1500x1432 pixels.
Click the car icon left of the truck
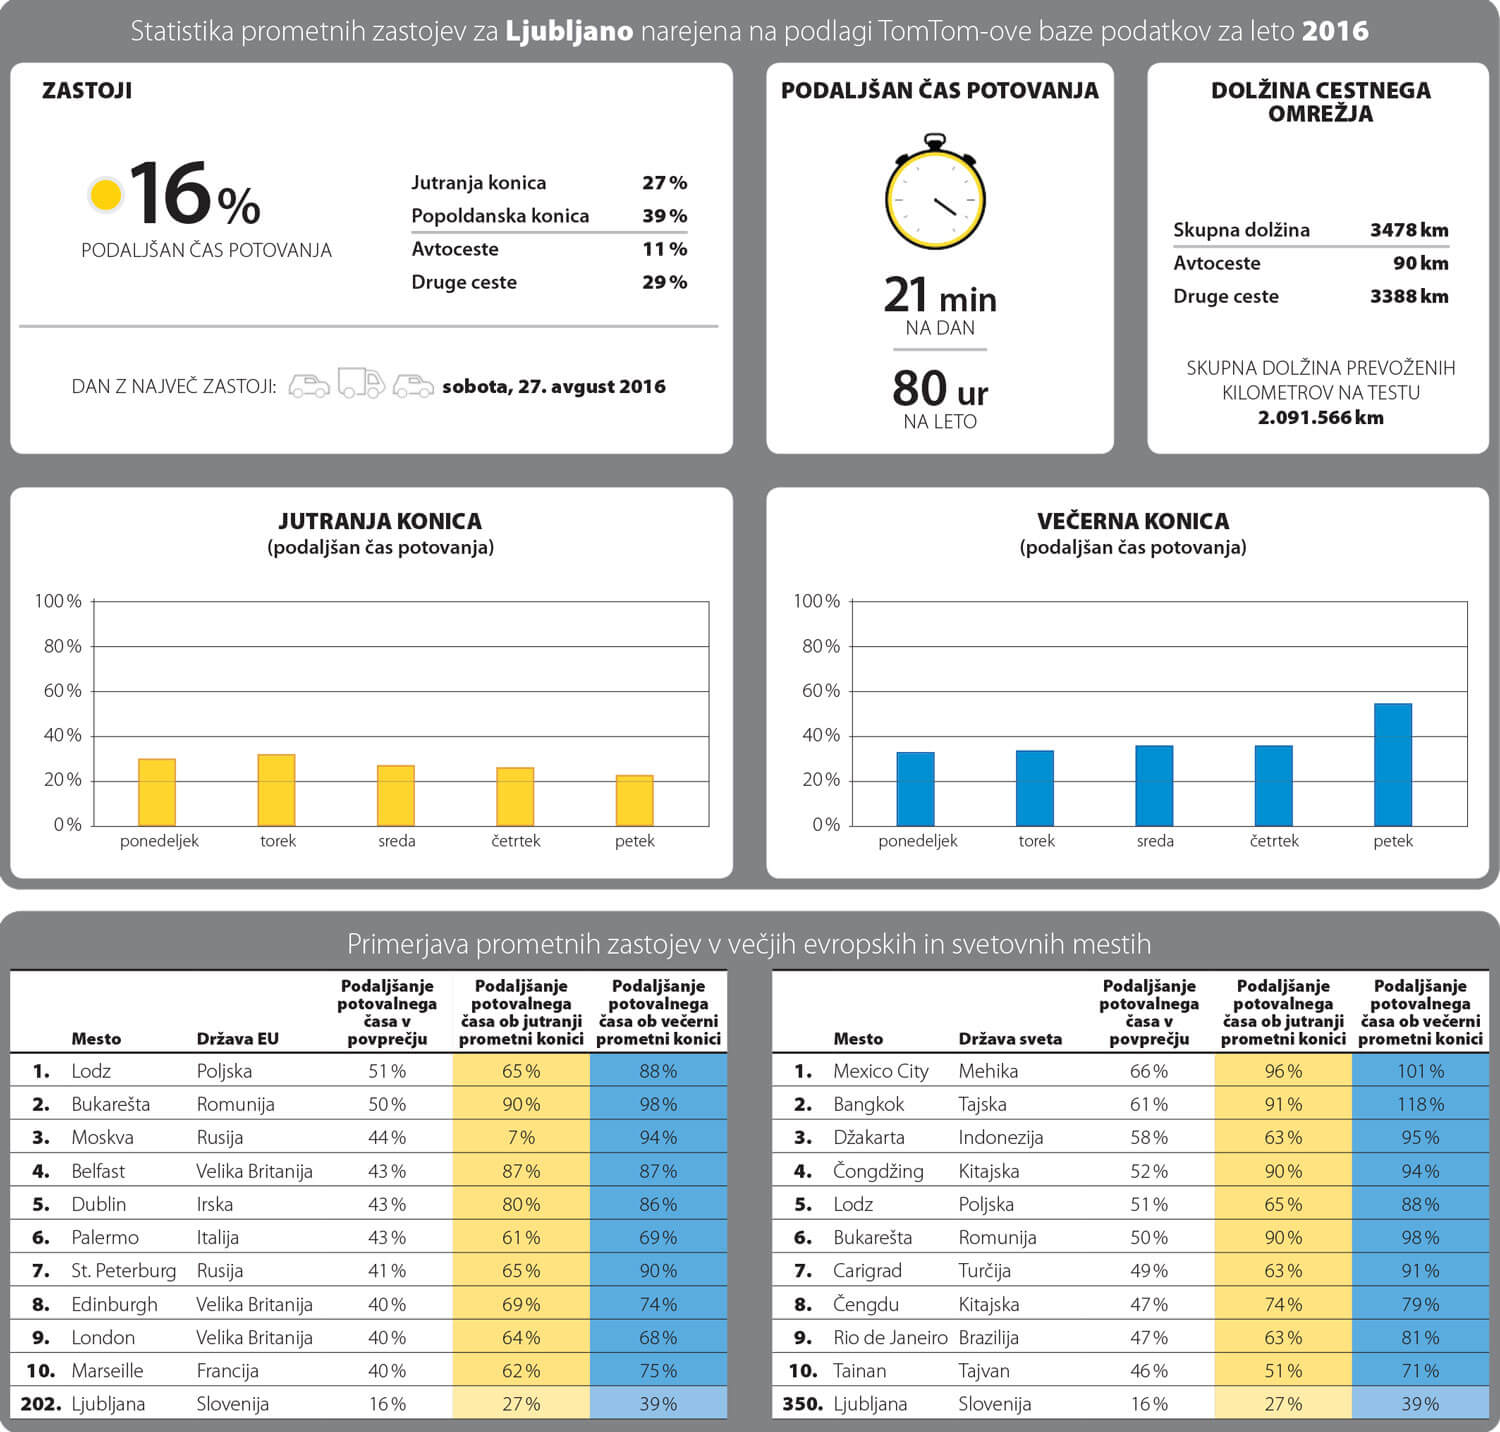coord(309,386)
